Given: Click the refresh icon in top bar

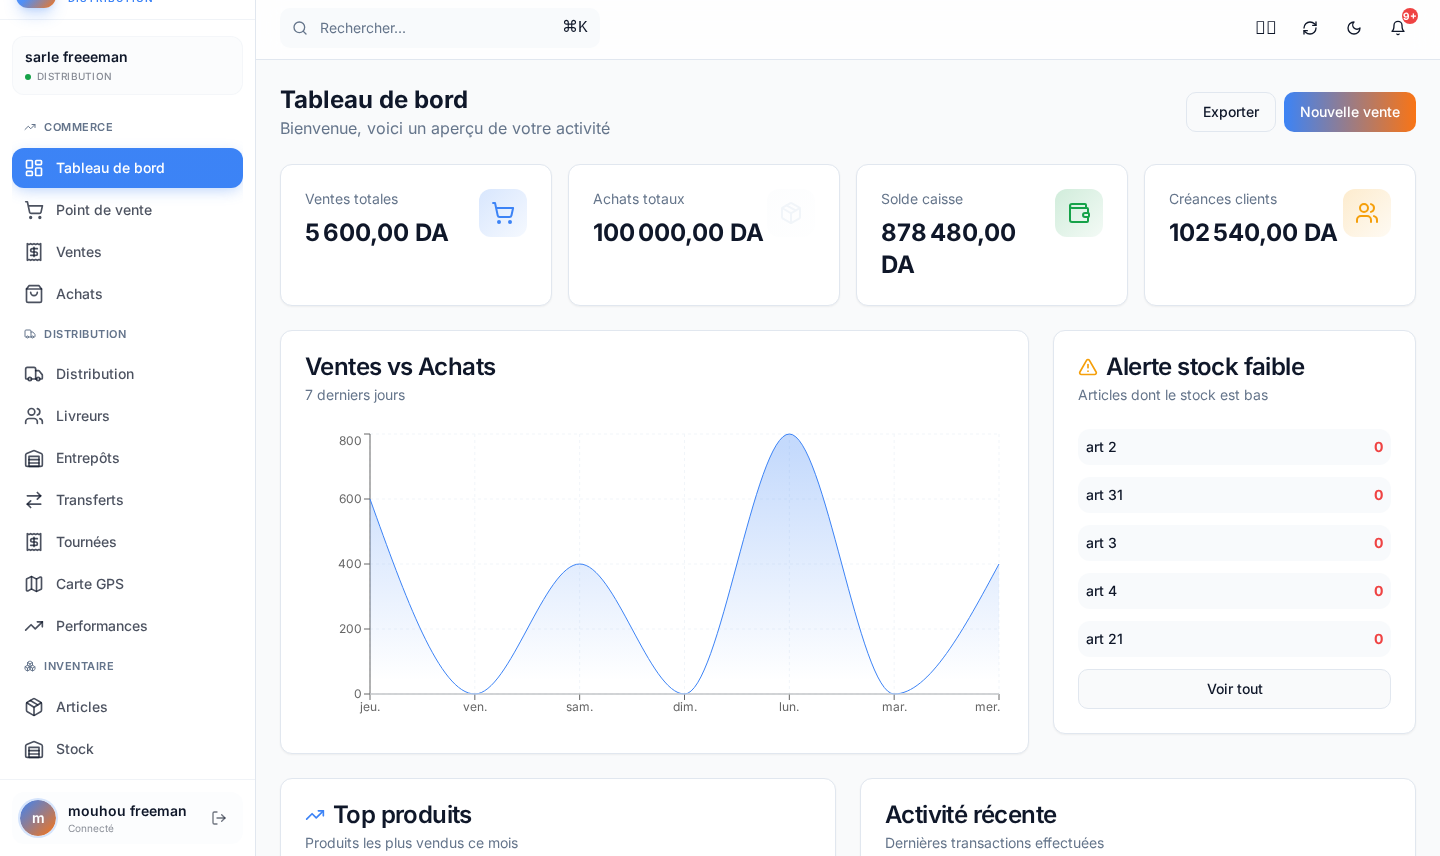Looking at the screenshot, I should (1310, 28).
